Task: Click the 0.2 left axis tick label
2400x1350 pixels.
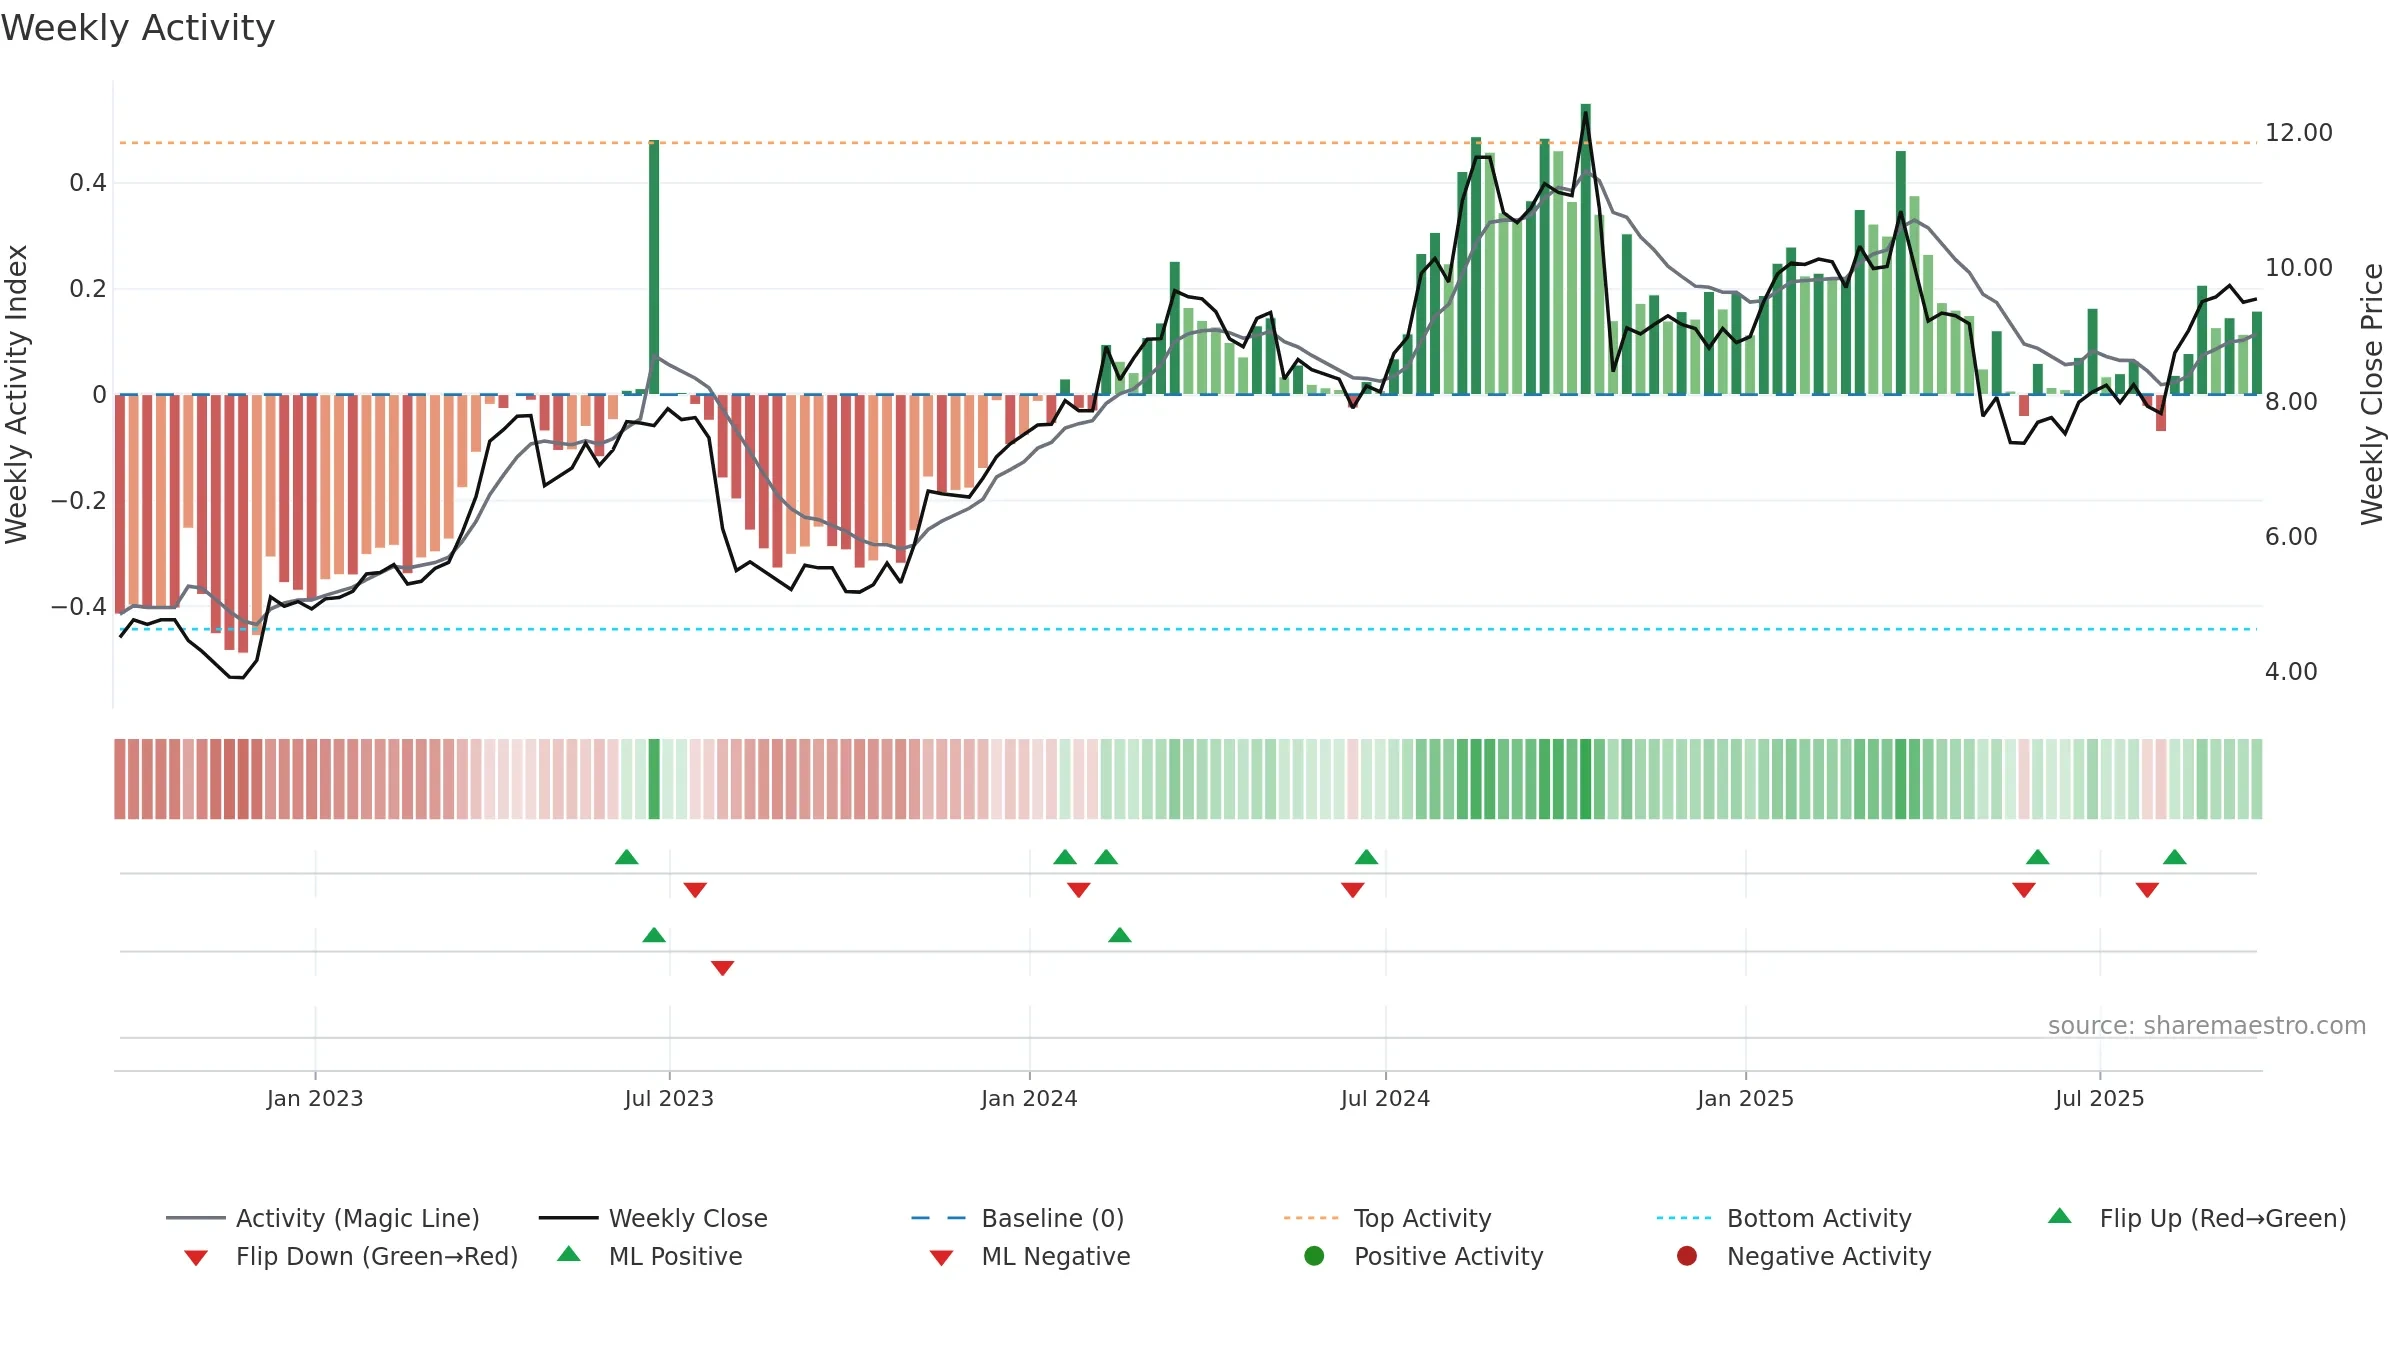Action: coord(88,289)
